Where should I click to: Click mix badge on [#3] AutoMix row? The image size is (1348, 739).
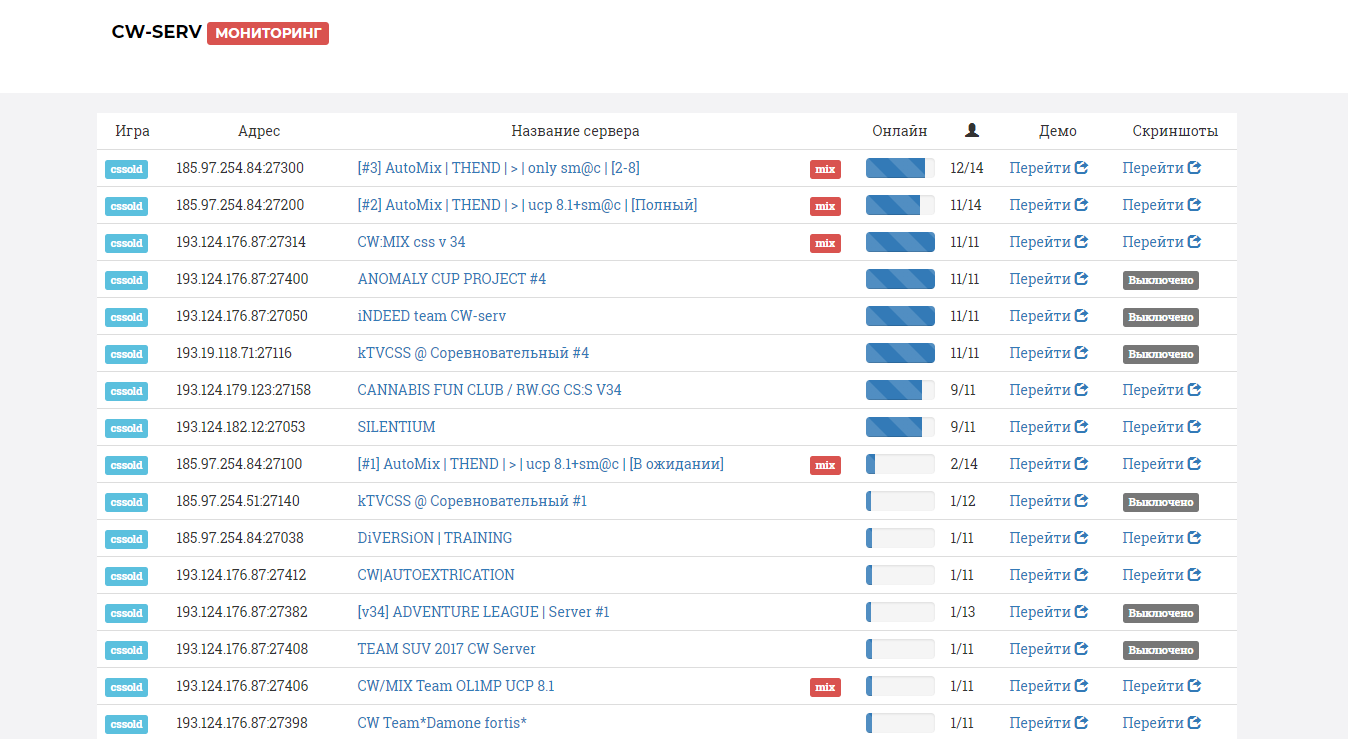tap(825, 169)
